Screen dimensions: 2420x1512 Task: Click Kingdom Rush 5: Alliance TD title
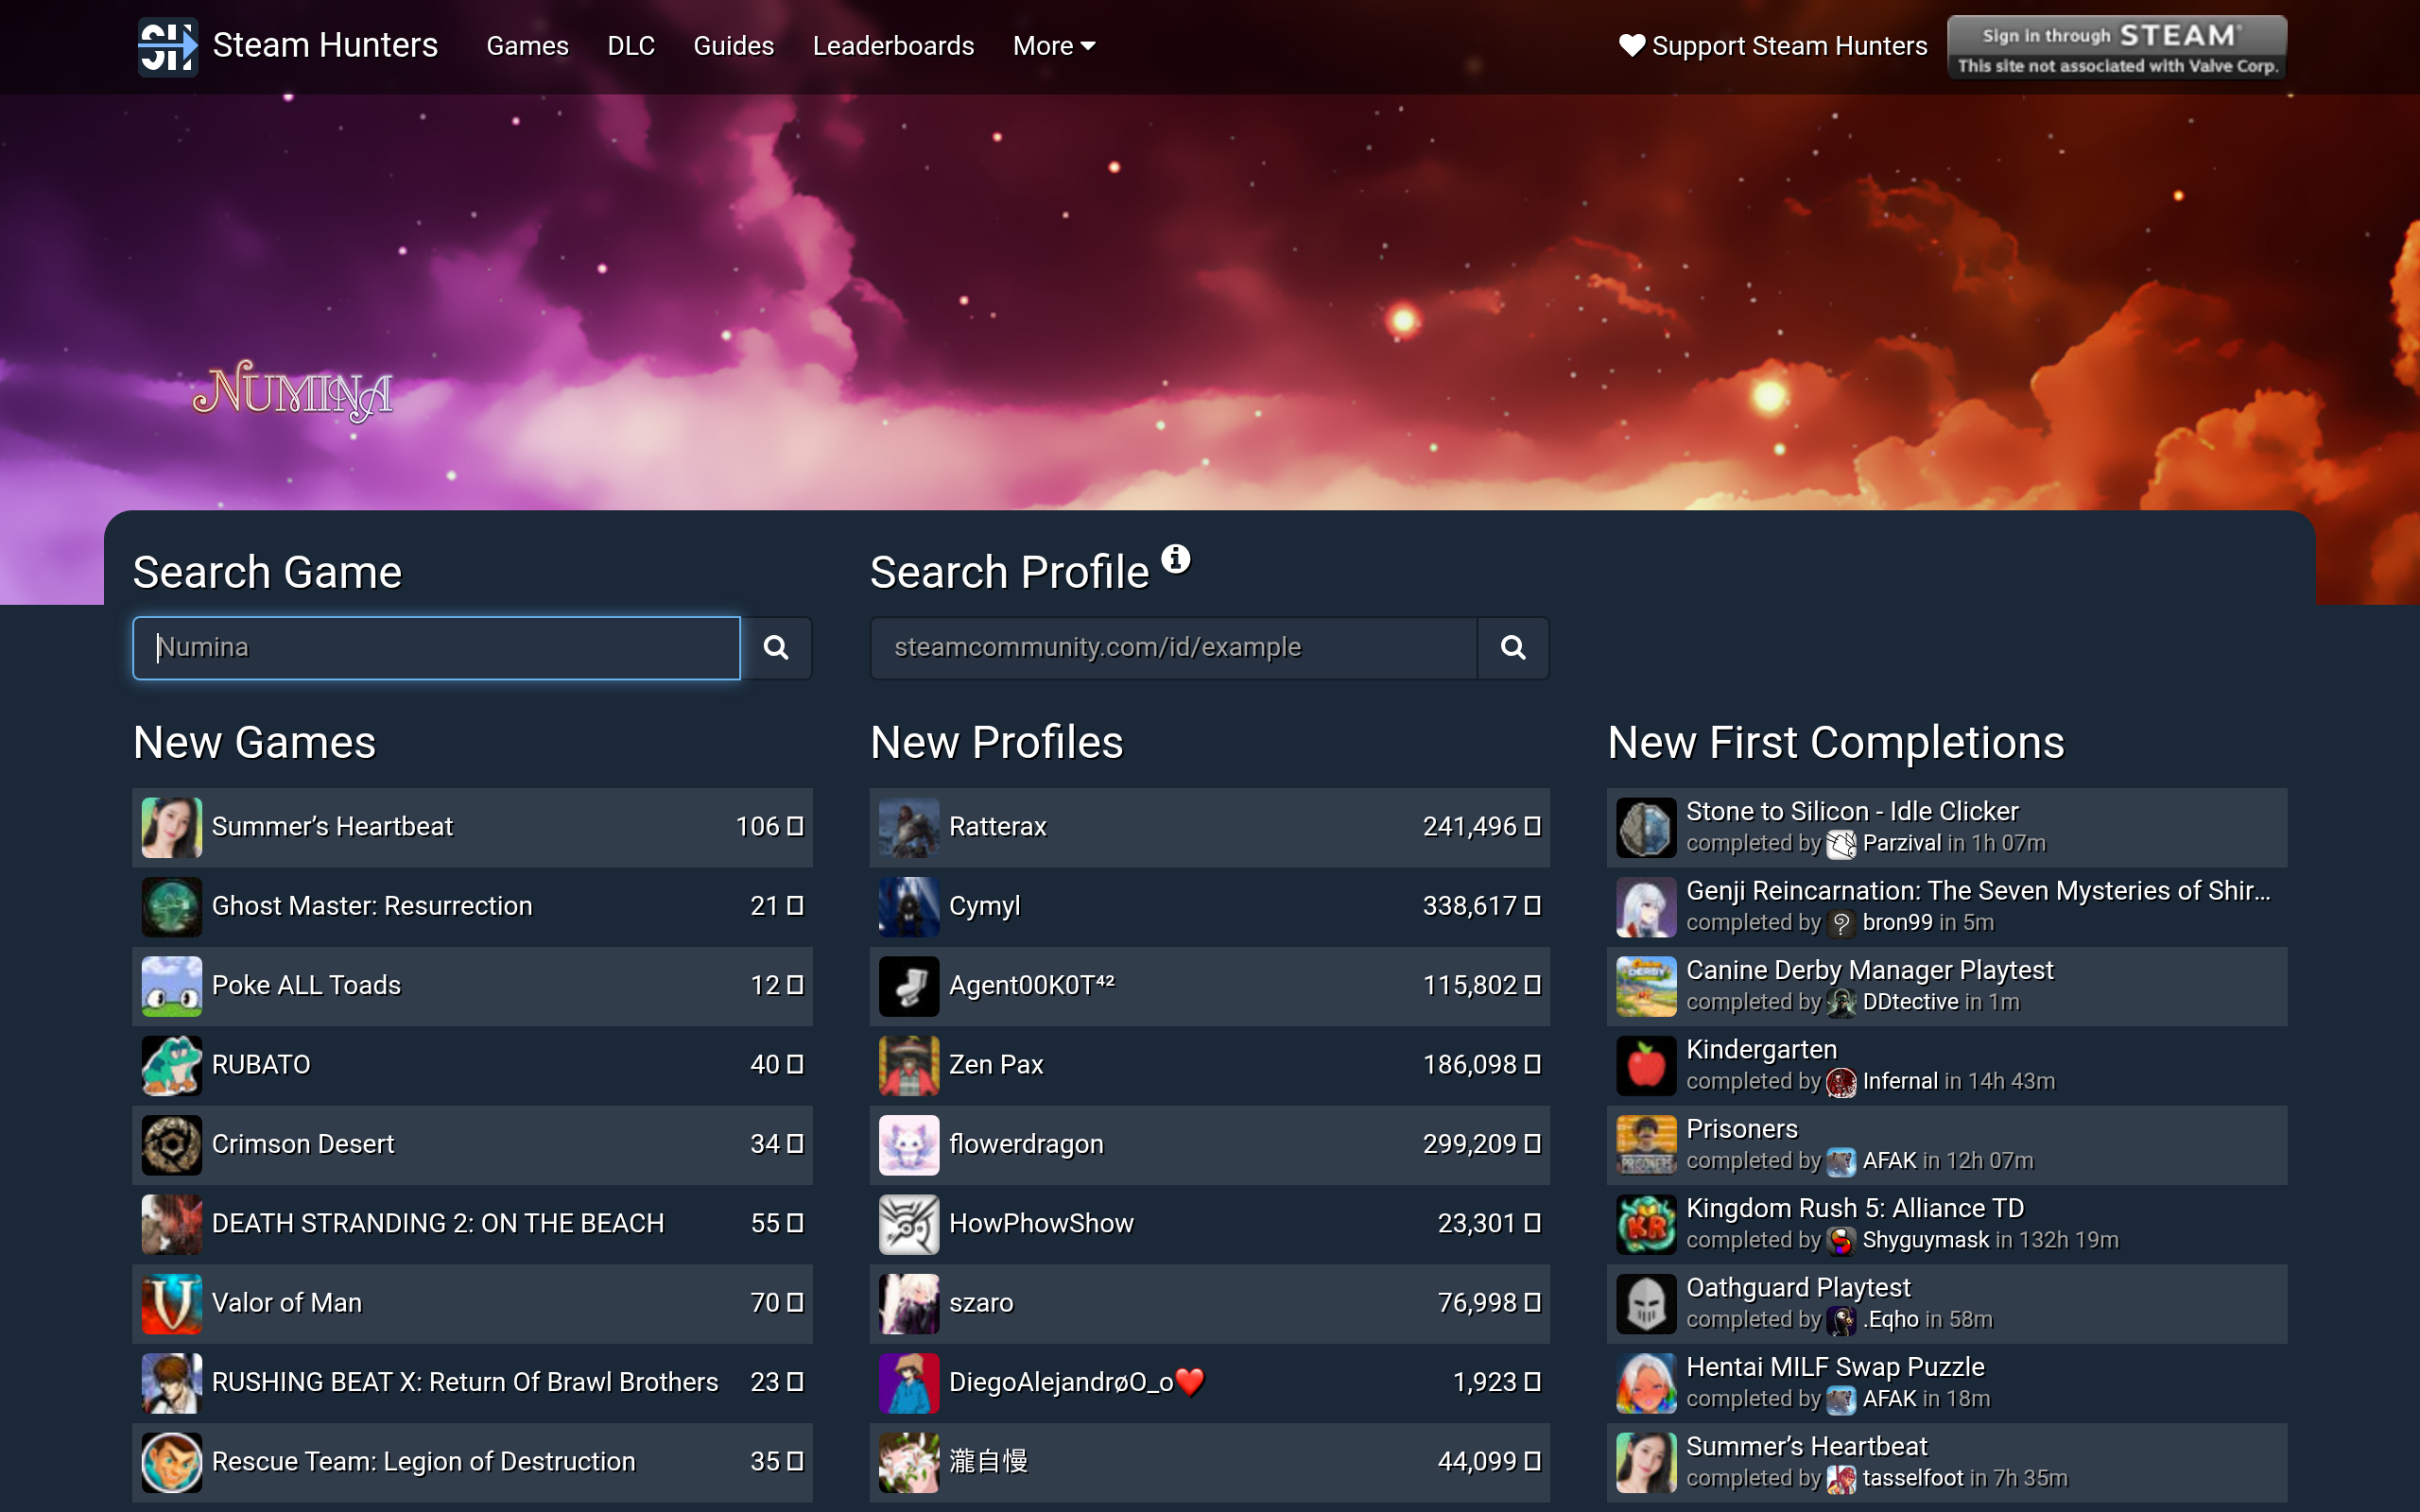[1855, 1209]
